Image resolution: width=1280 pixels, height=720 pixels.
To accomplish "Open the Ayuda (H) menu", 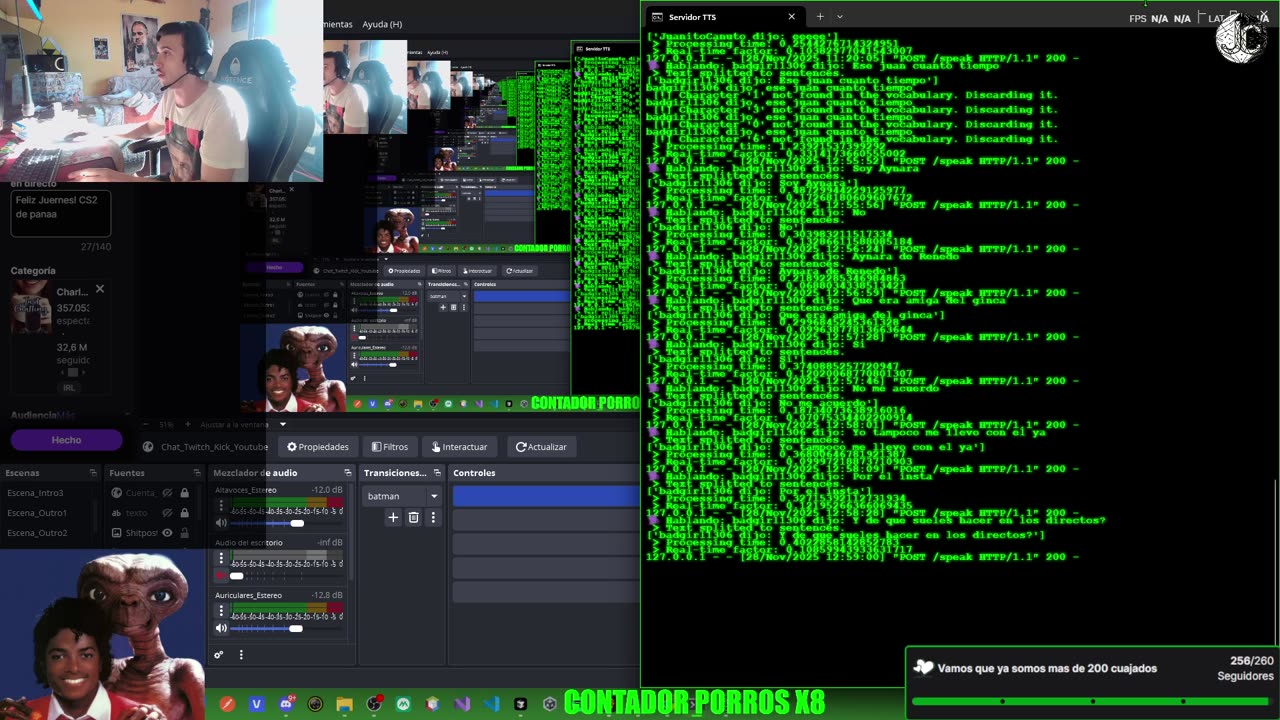I will 382,24.
